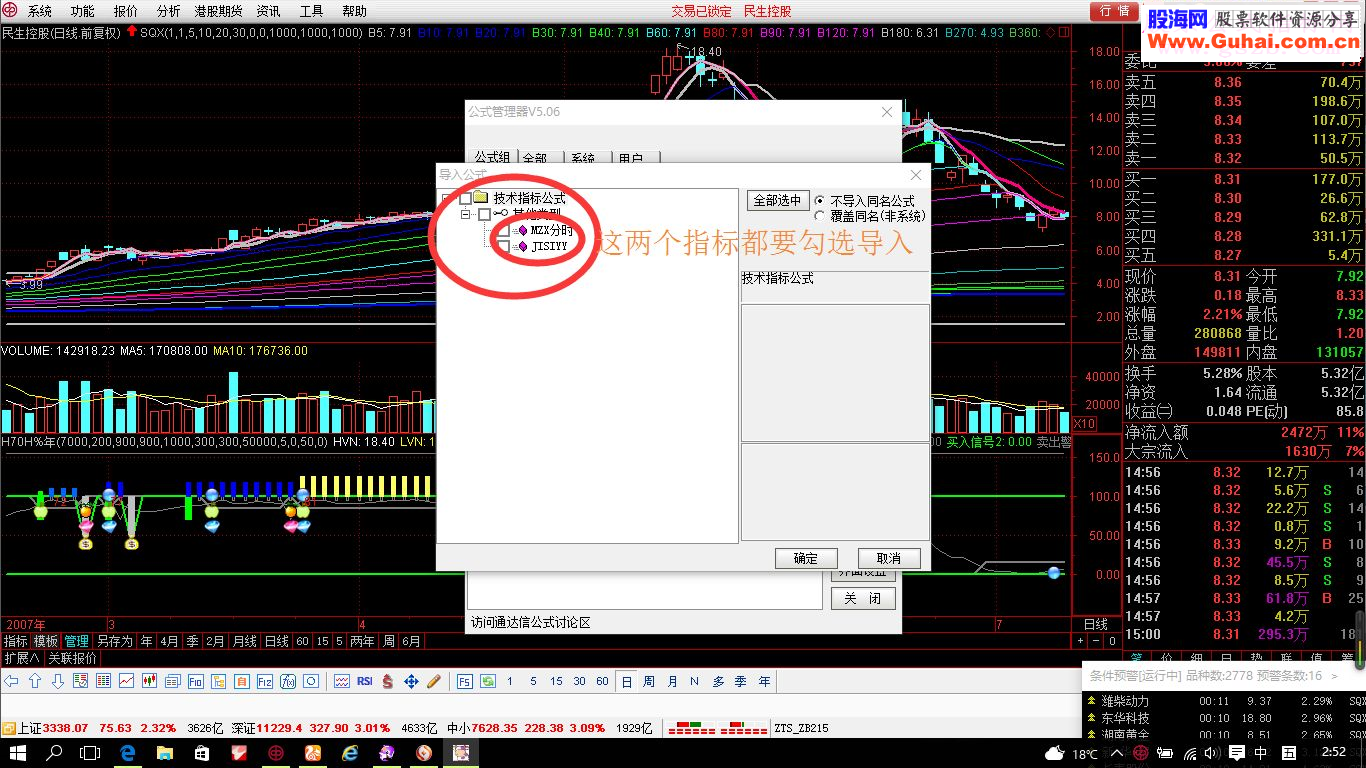Select the 季 period in toolbar
Screen dimensions: 1366x768
741,681
